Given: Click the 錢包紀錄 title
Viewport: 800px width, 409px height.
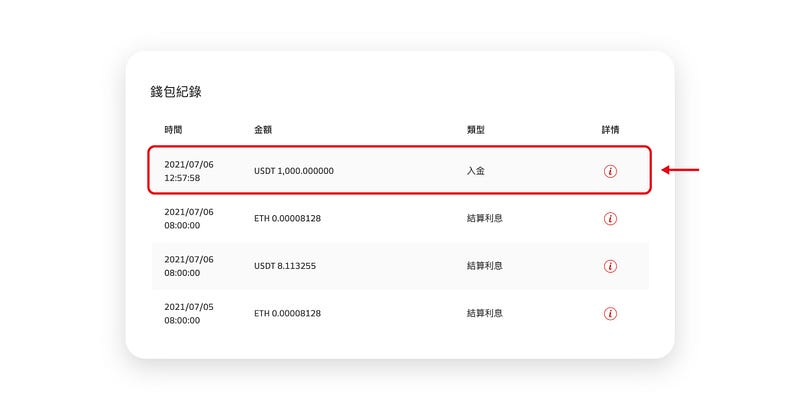Looking at the screenshot, I should (176, 92).
